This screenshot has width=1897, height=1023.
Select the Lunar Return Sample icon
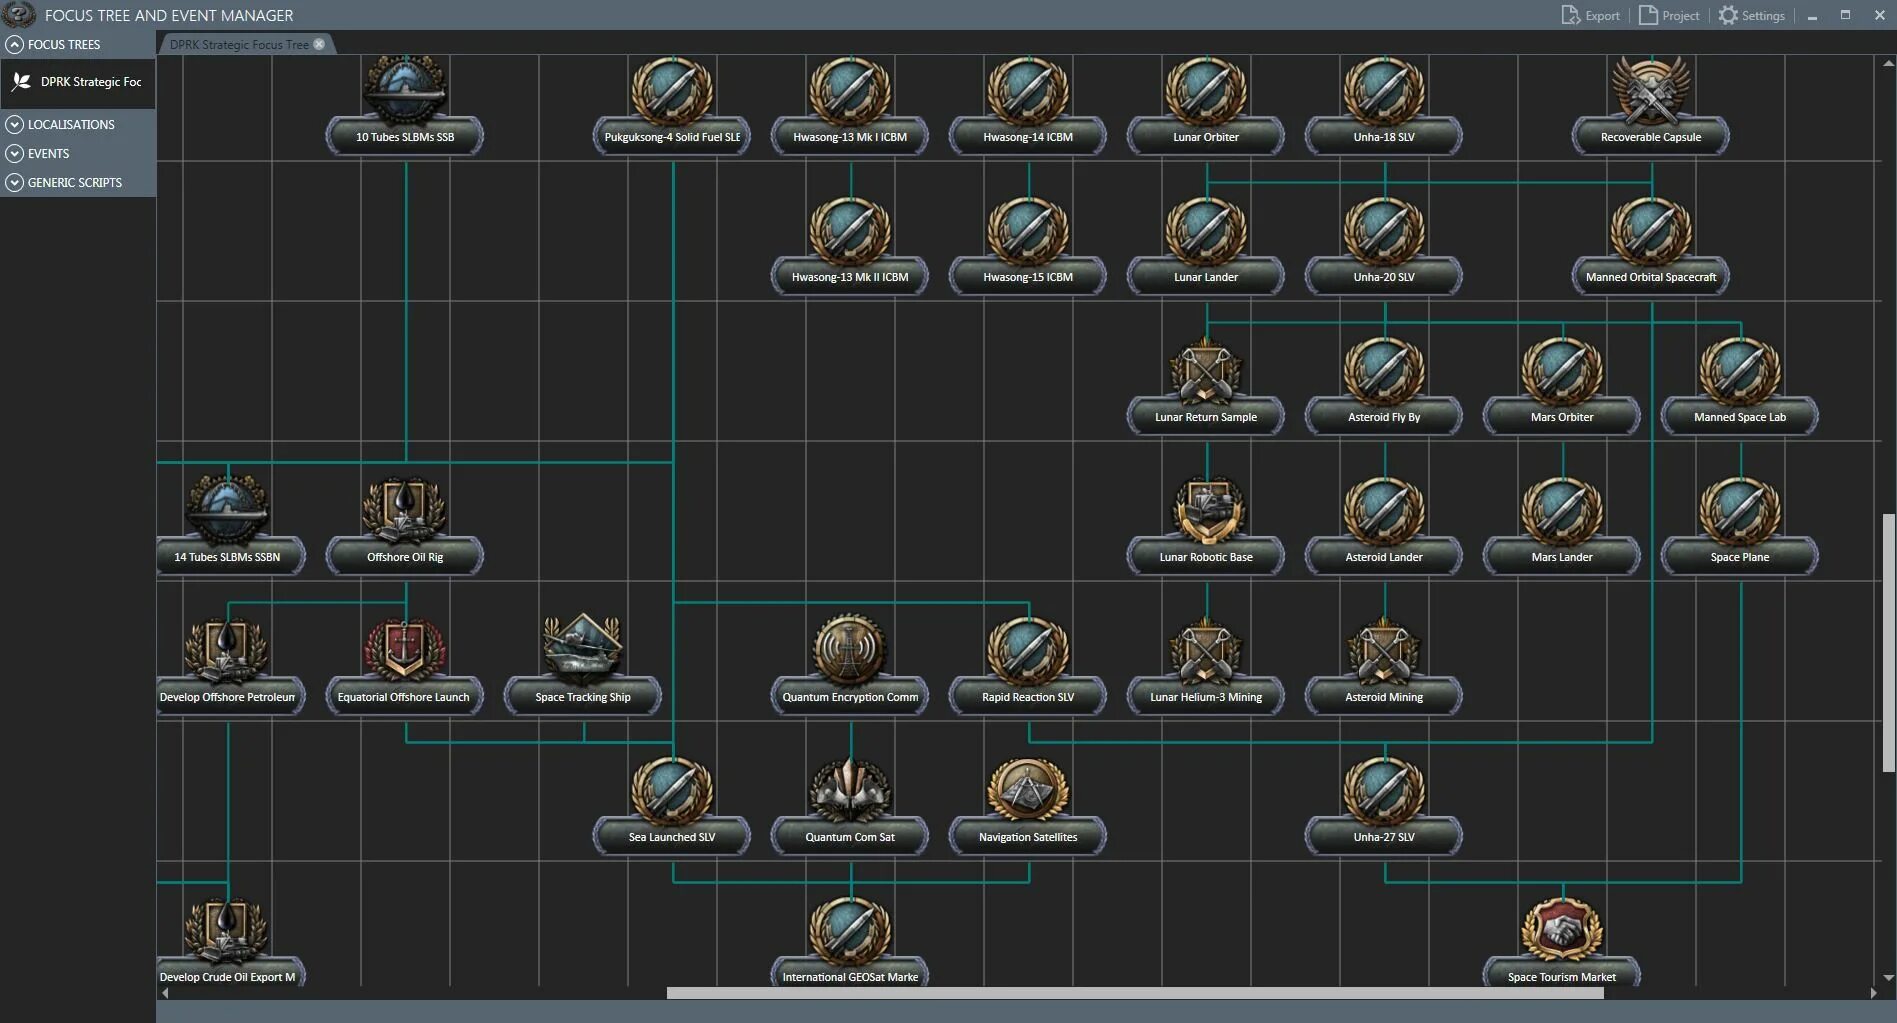coord(1206,370)
